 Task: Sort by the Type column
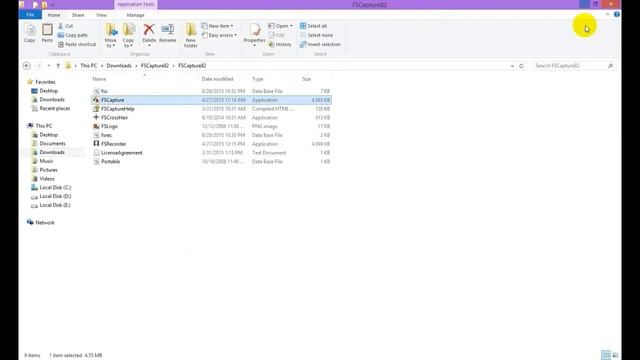[x=258, y=79]
